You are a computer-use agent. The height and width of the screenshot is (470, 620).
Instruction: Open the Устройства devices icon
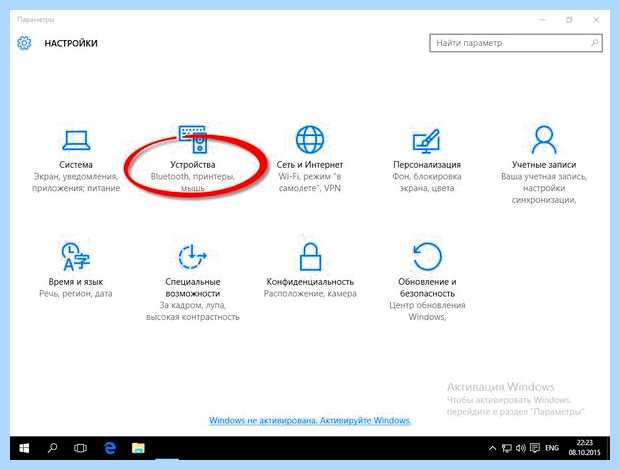[x=193, y=139]
